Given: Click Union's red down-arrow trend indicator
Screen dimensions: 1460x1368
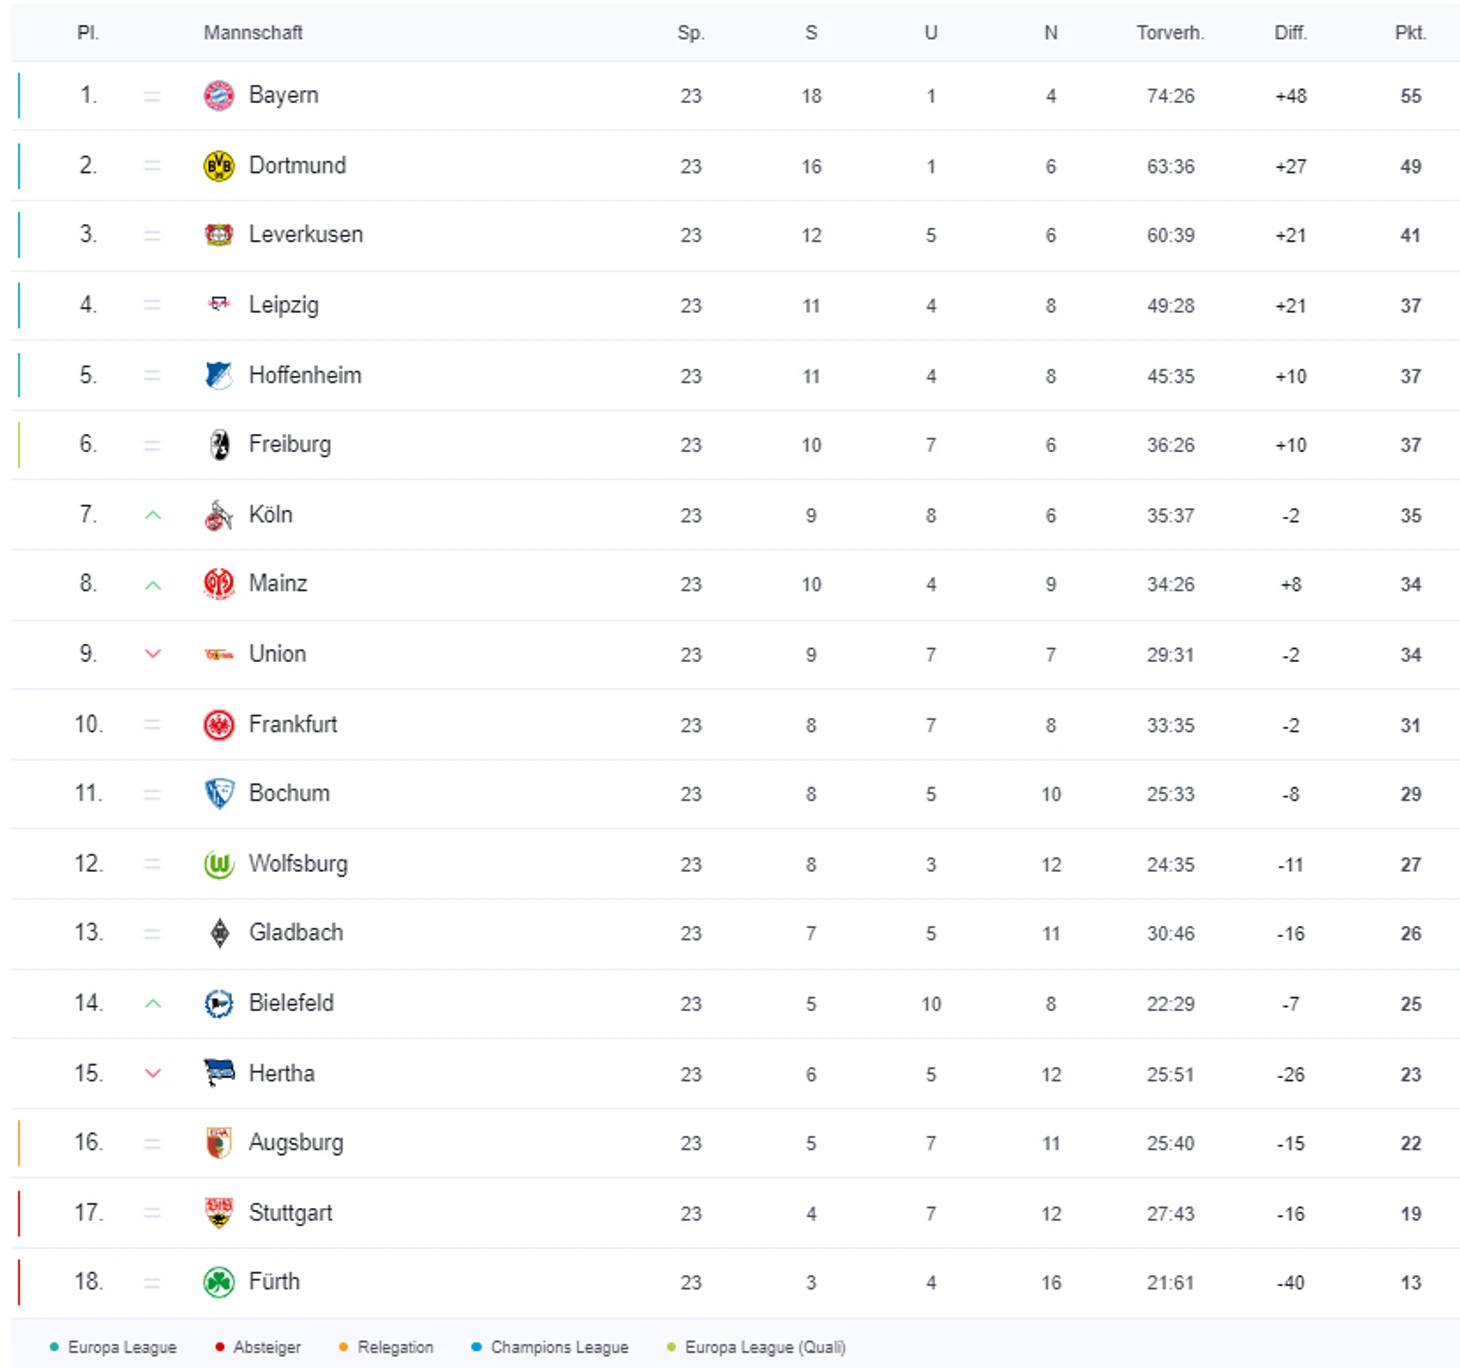Looking at the screenshot, I should point(153,654).
